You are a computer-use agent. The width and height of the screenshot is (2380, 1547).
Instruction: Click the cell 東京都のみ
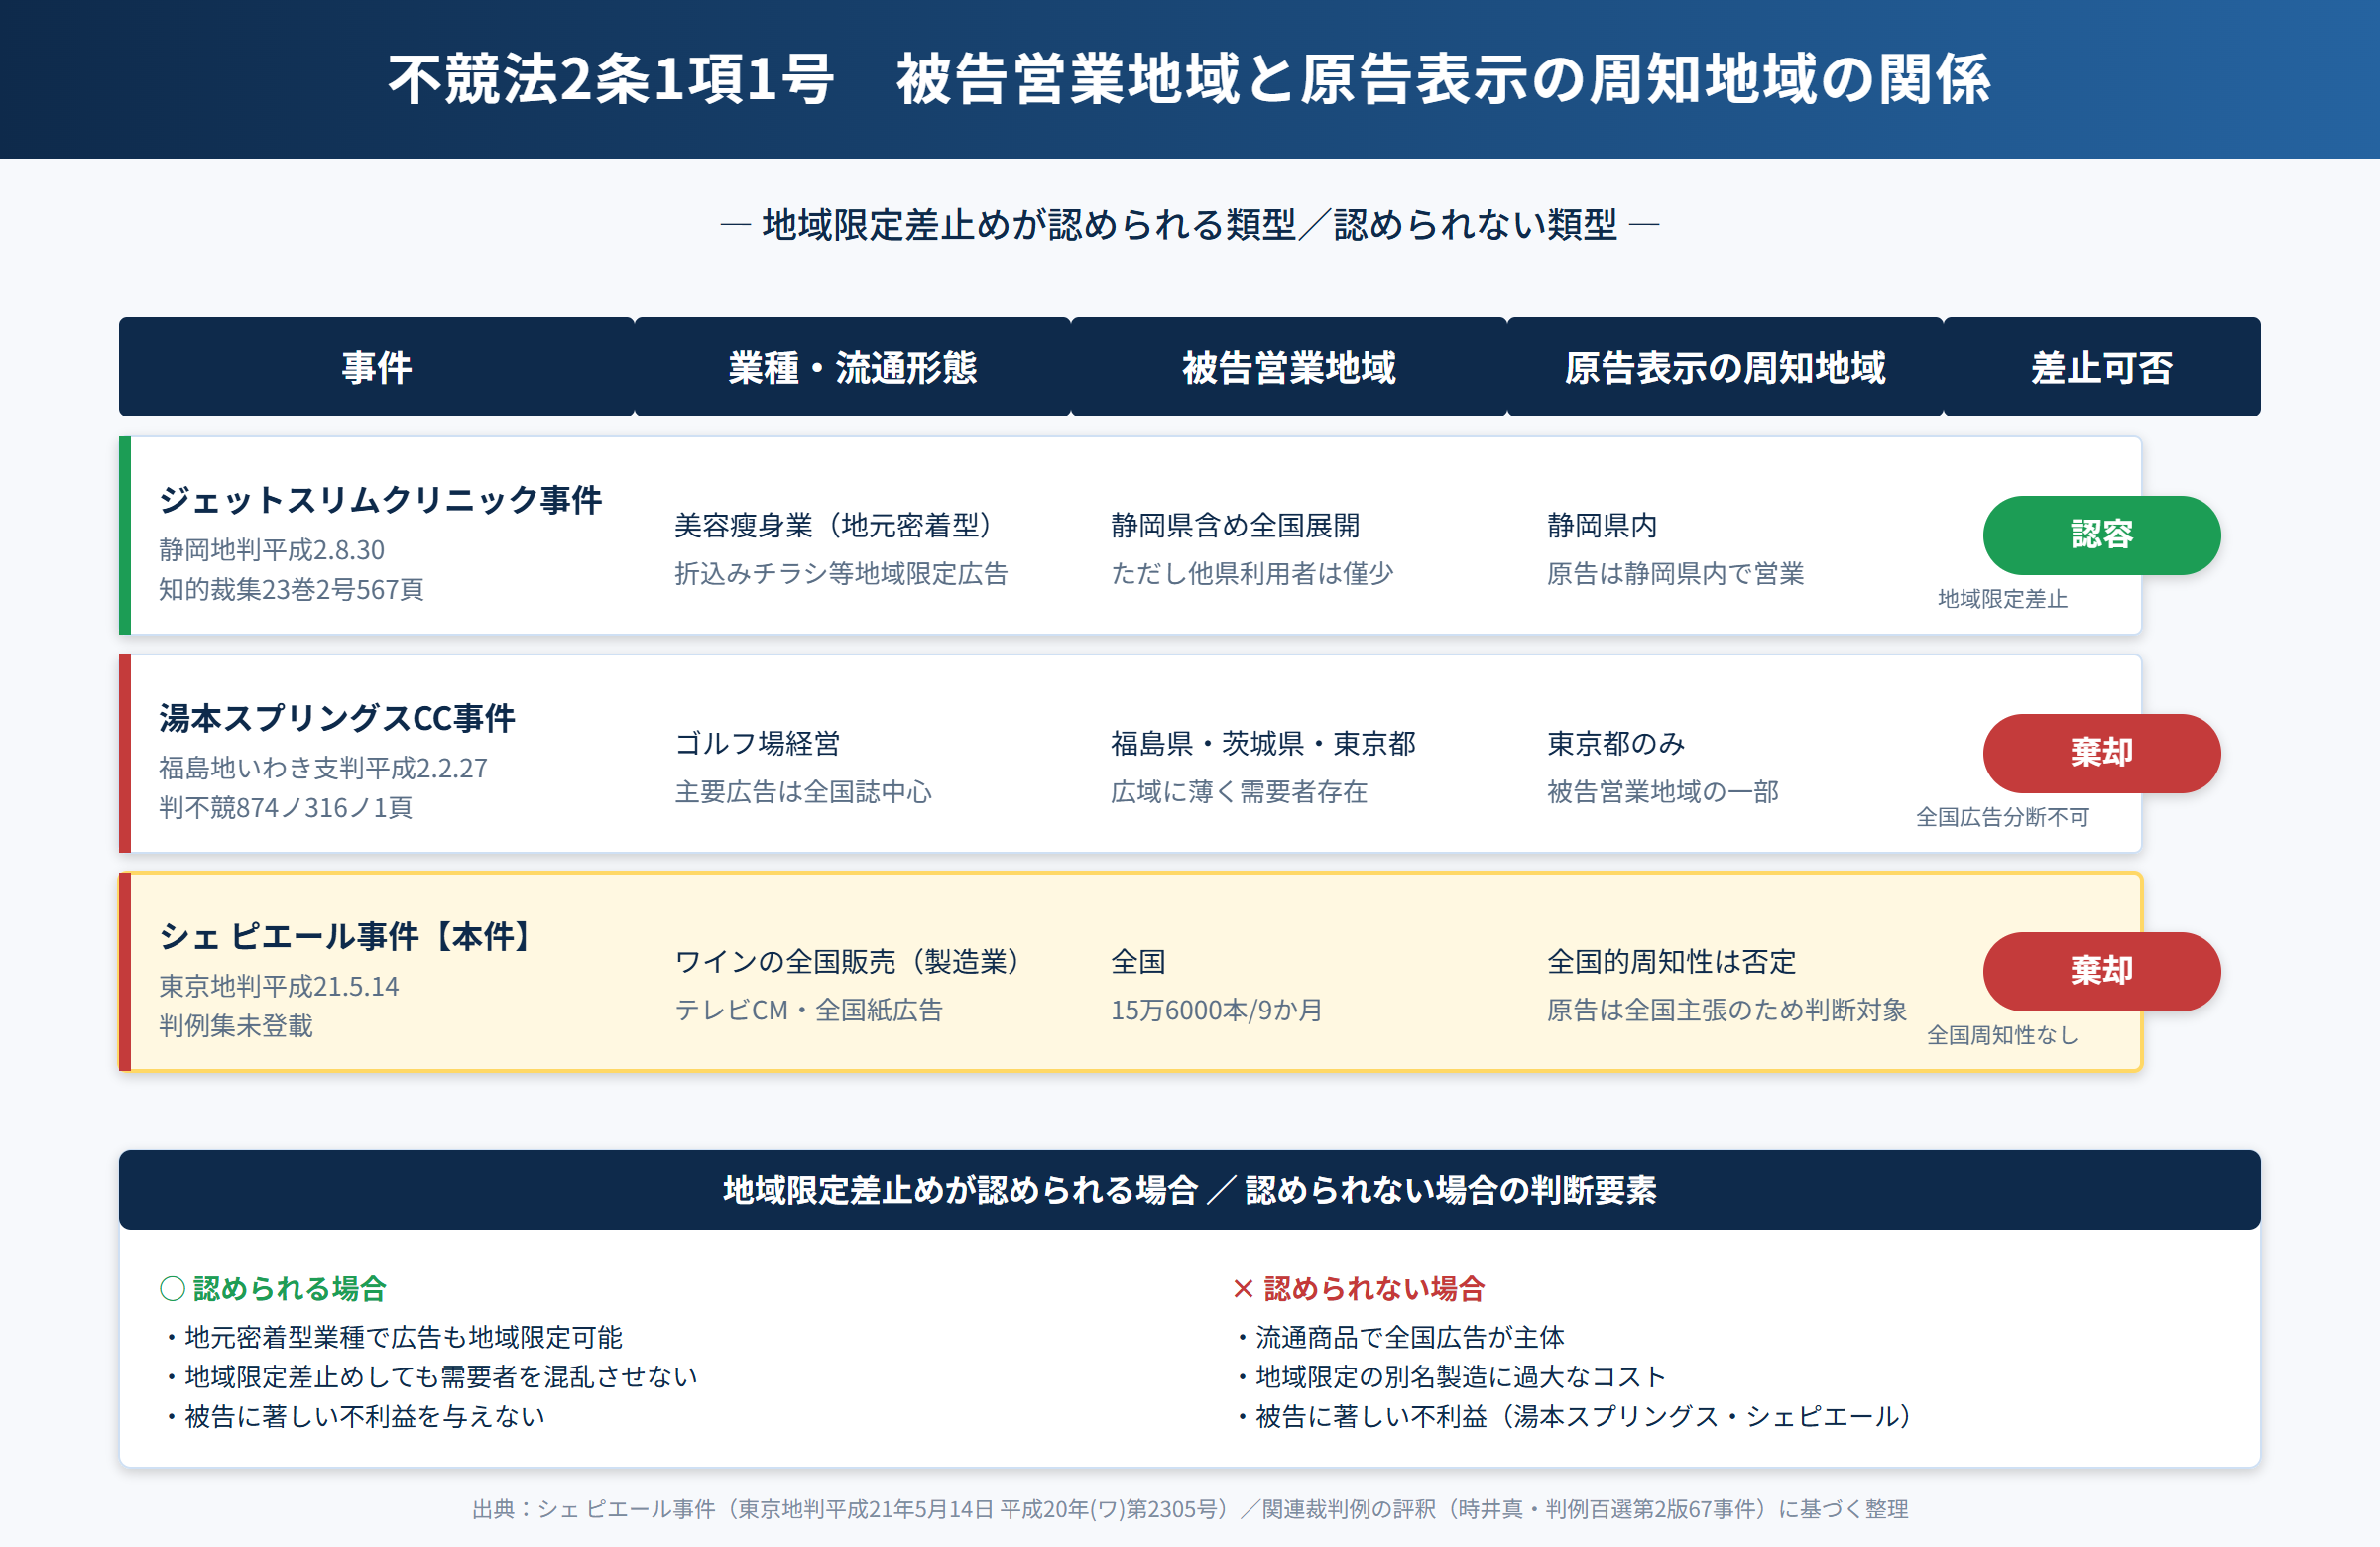(x=1616, y=743)
